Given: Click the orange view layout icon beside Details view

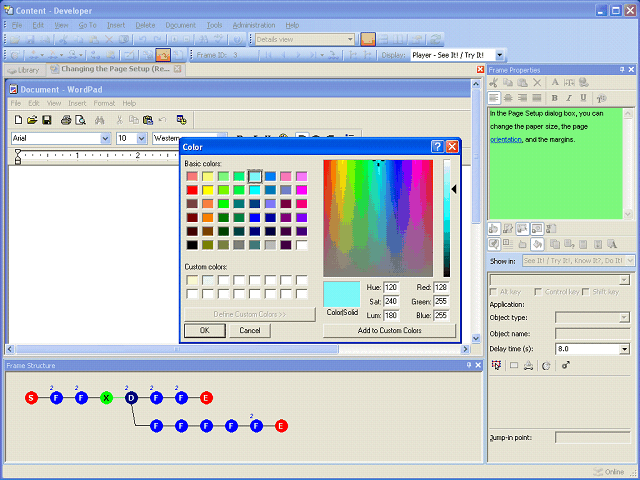Looking at the screenshot, I should coord(368,40).
